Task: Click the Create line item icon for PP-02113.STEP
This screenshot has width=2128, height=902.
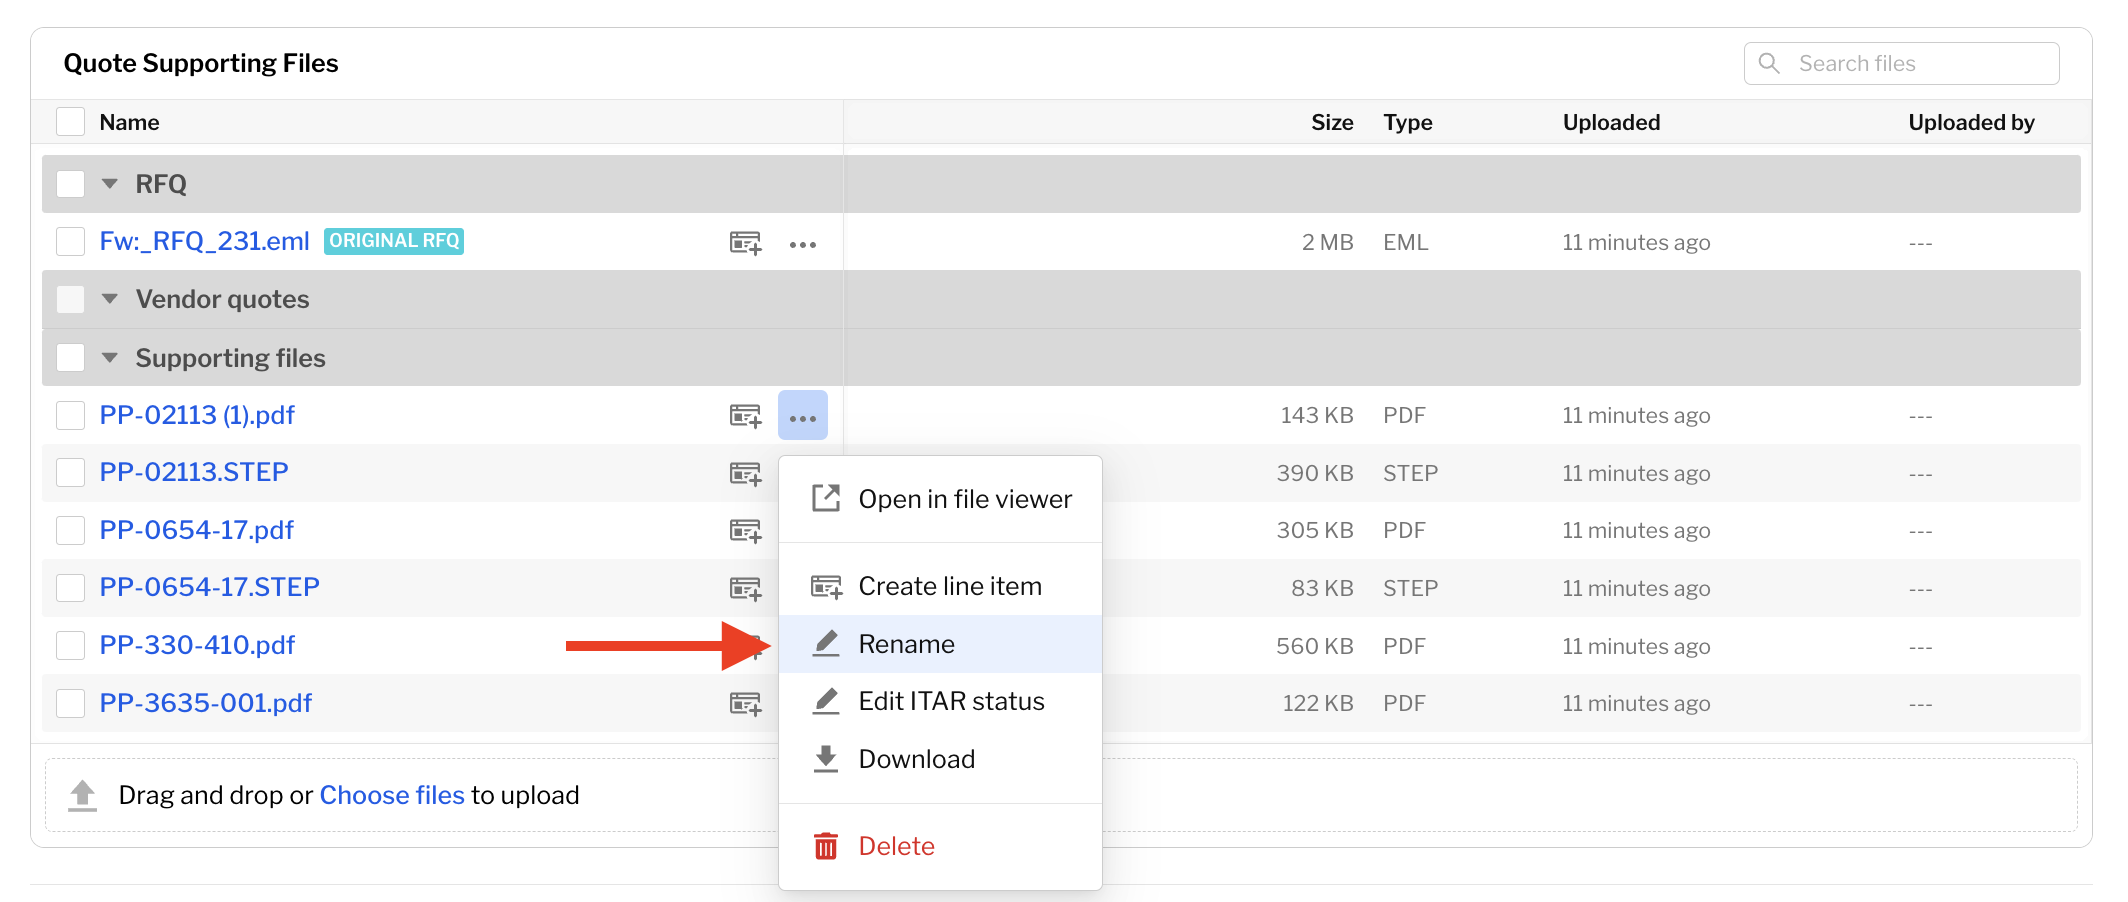Action: pos(745,473)
